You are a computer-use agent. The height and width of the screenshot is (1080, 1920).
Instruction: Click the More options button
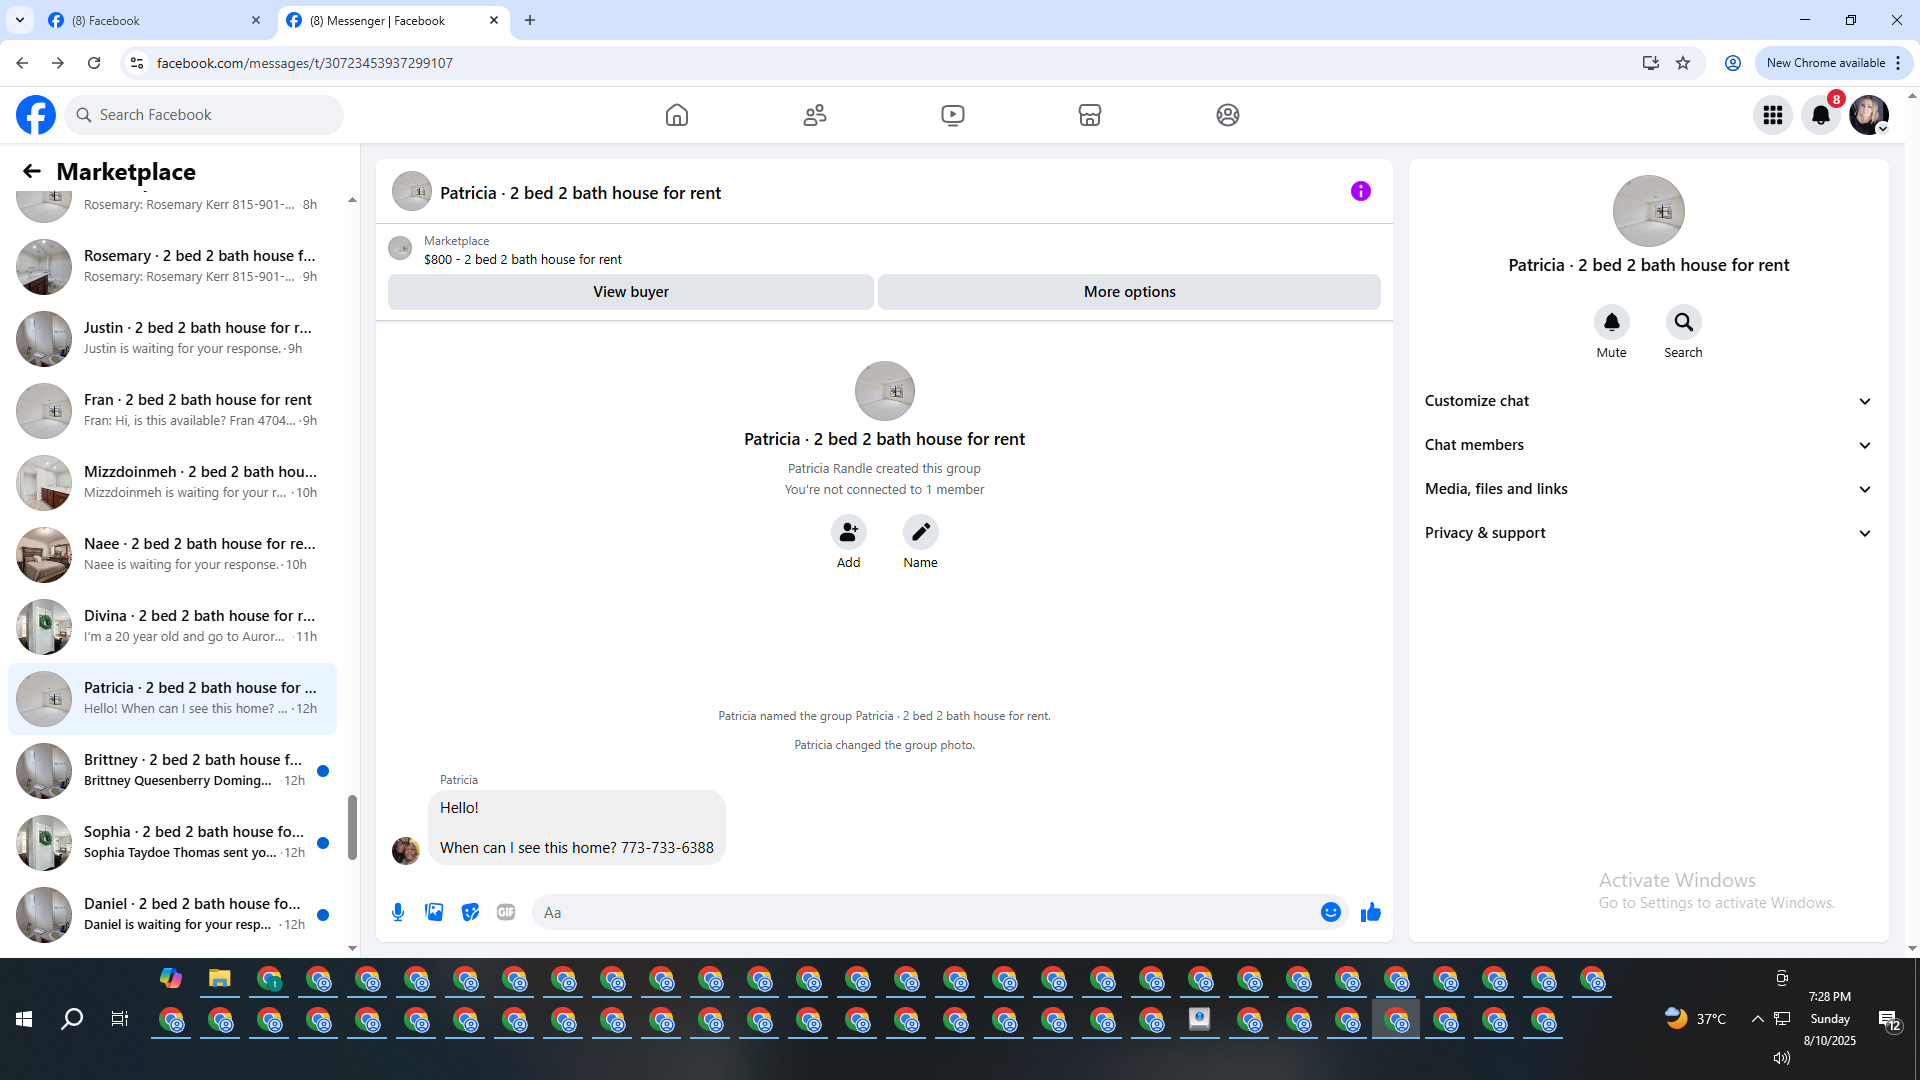1129,292
